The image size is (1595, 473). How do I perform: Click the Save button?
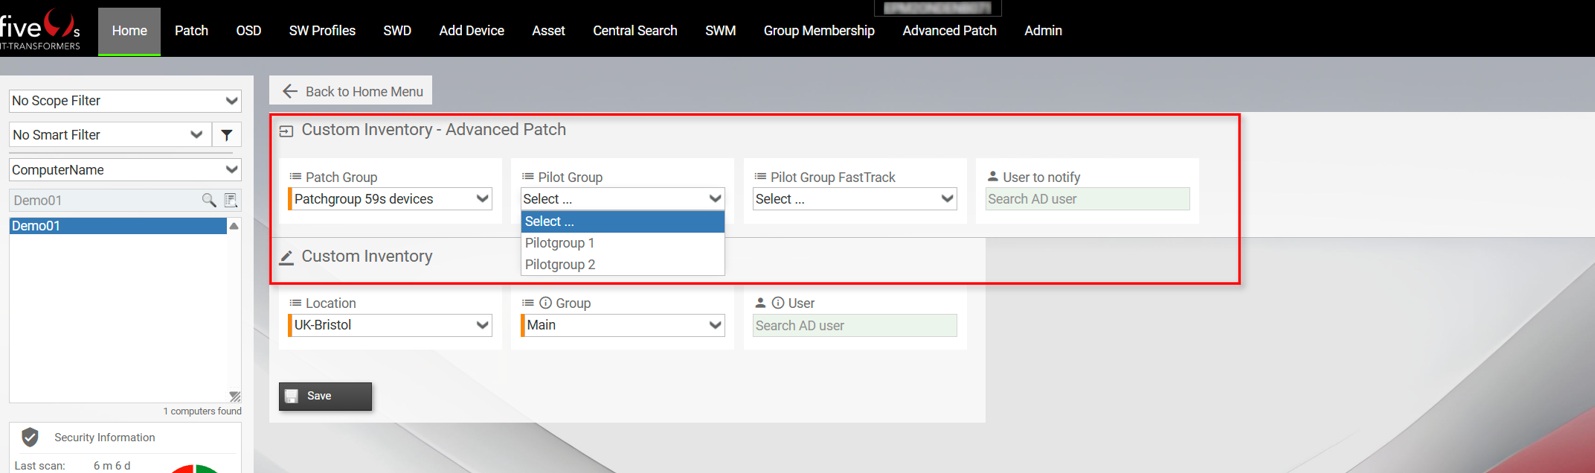coord(325,396)
